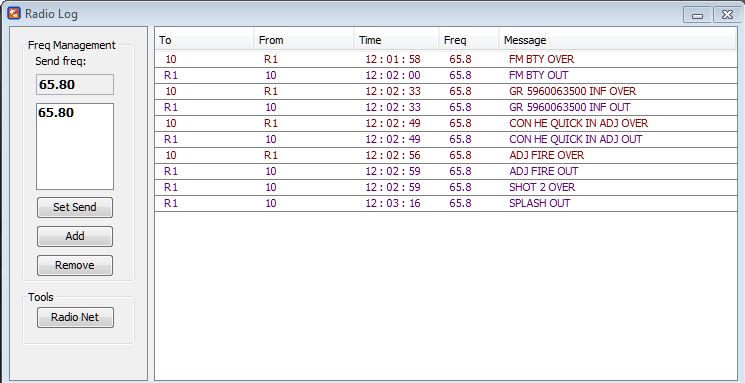The width and height of the screenshot is (745, 383).
Task: Open the Radio Net tool
Action: tap(75, 317)
